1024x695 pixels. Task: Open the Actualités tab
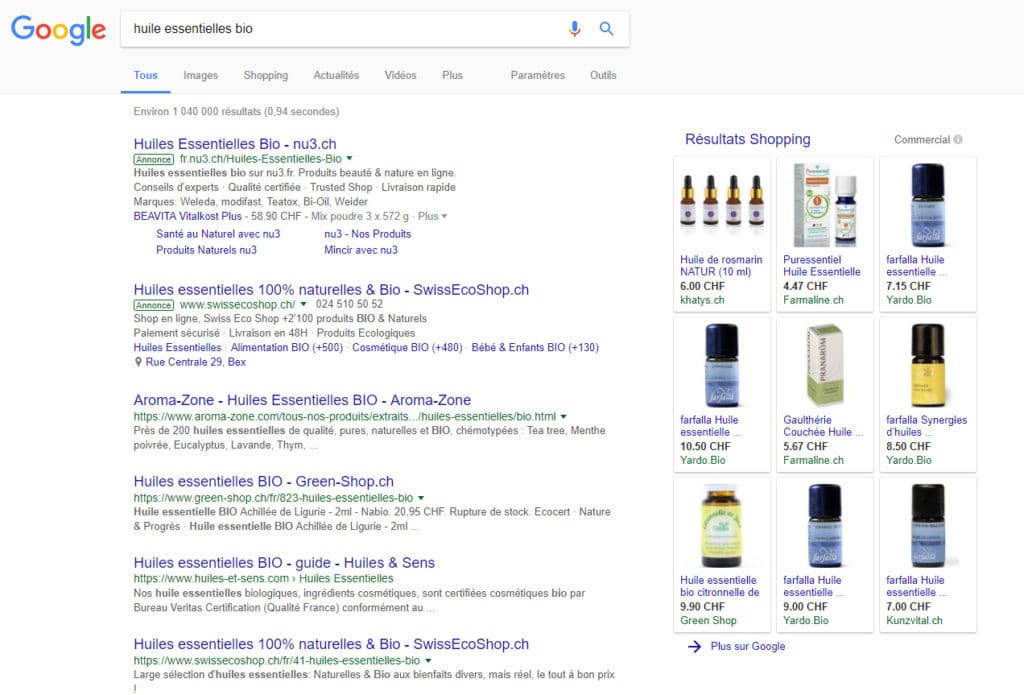click(336, 76)
